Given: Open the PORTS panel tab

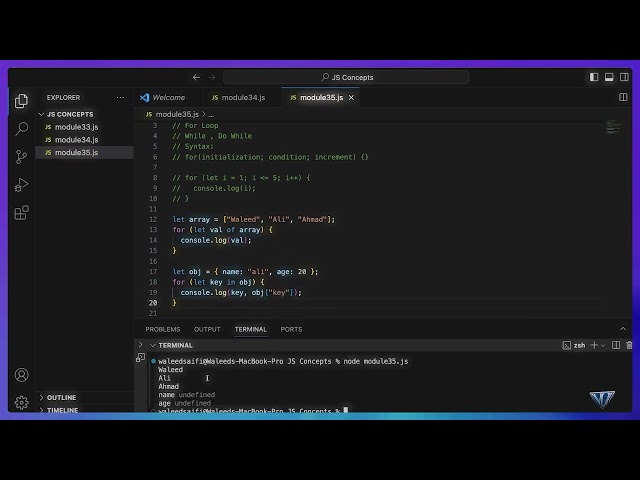Looking at the screenshot, I should click(x=291, y=329).
